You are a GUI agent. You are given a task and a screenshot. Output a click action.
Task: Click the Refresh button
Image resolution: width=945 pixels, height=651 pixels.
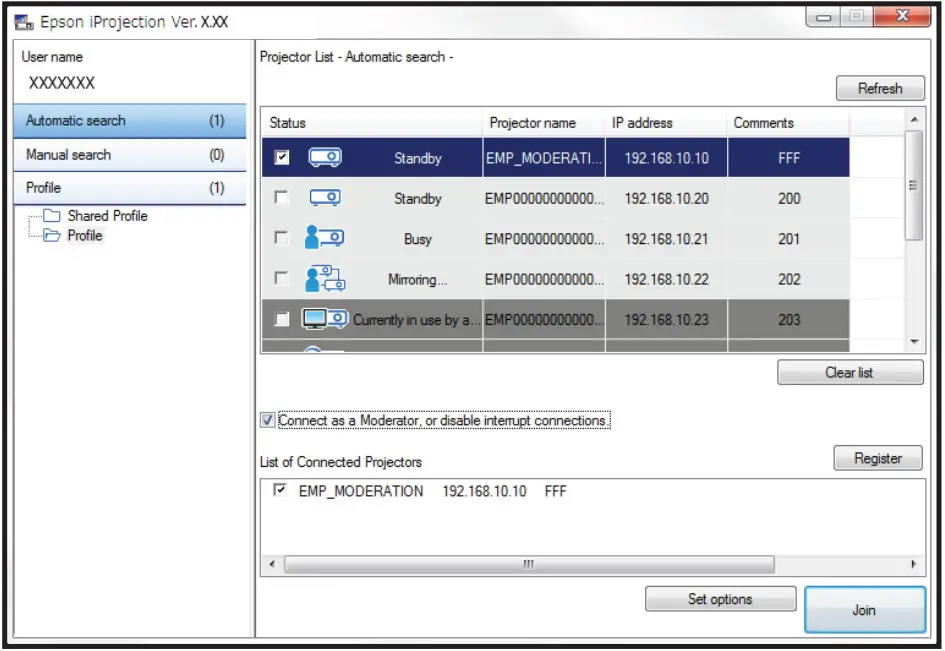[x=880, y=88]
